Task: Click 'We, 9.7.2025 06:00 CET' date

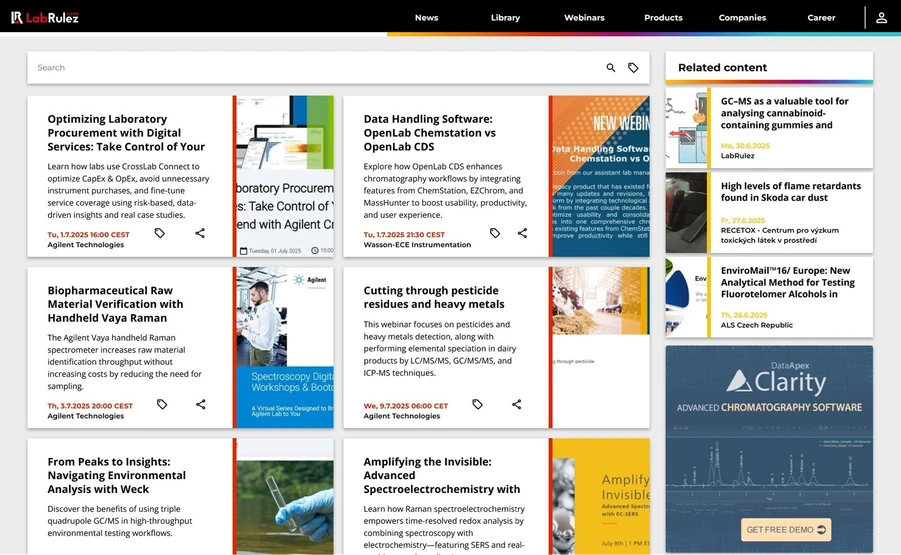Action: pos(406,406)
